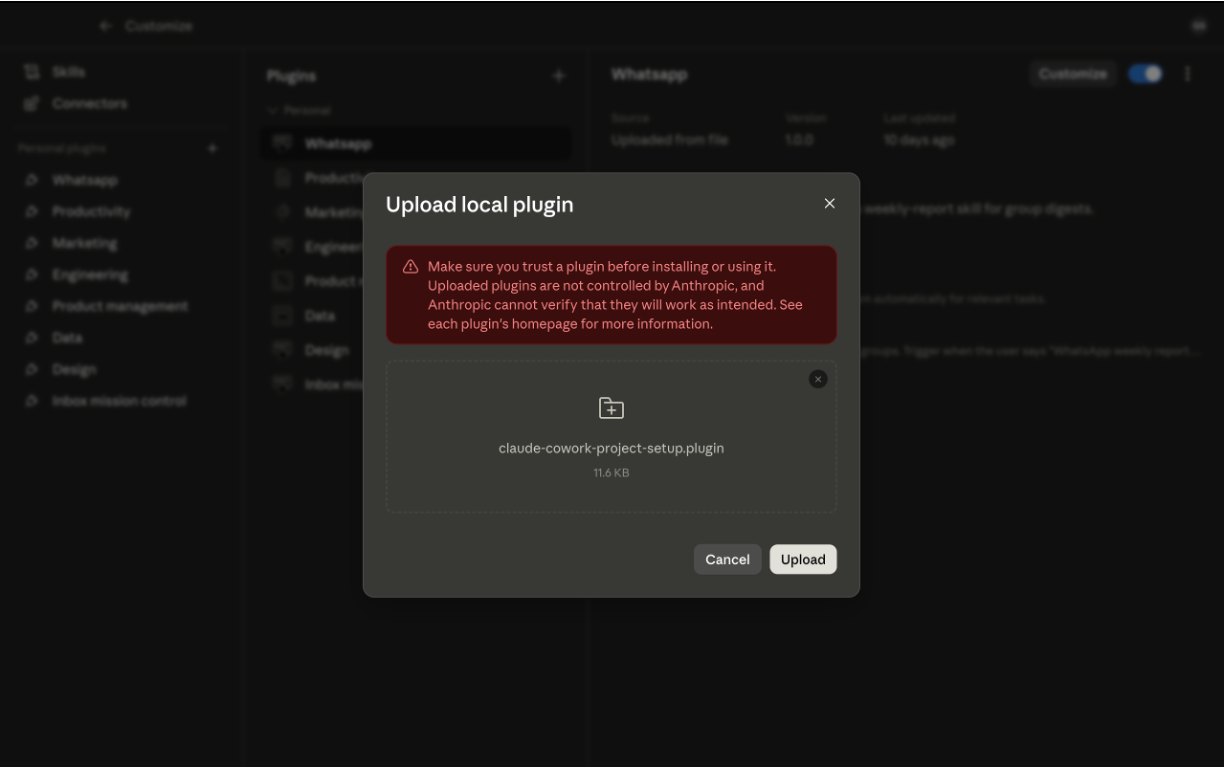Click the Whatsapp plugin icon in sidebar

click(32, 180)
